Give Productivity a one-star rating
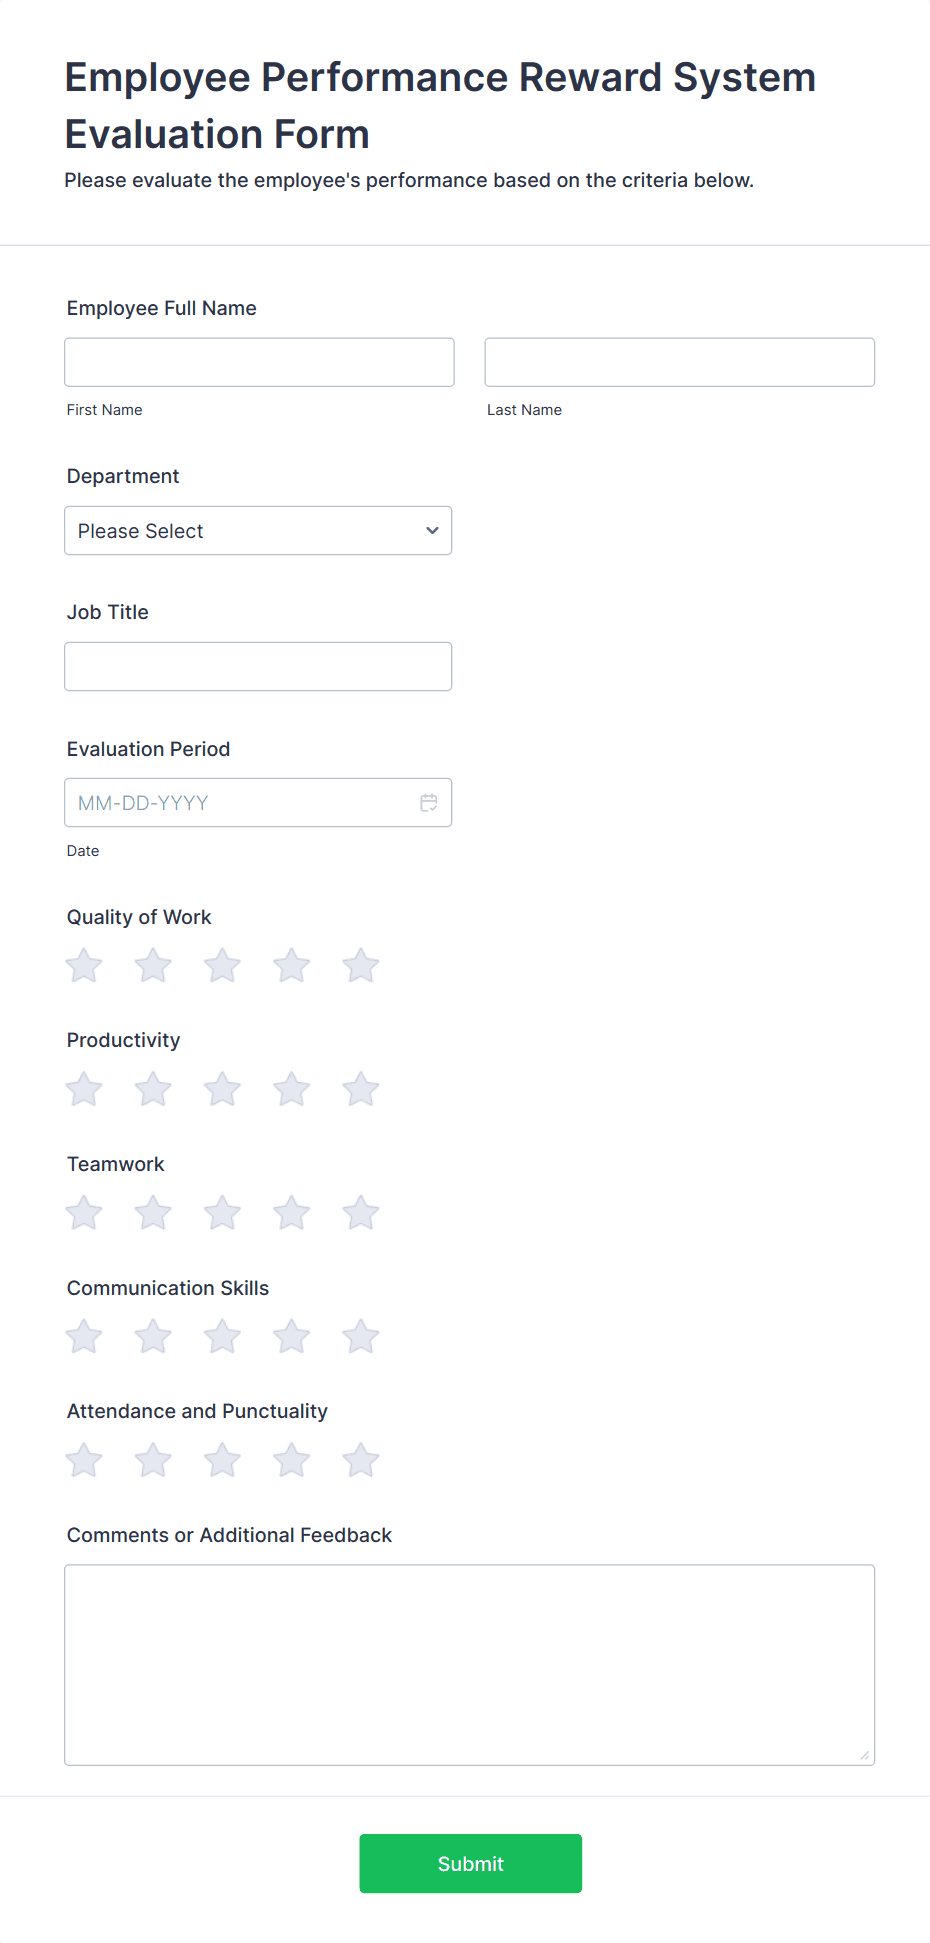 (x=83, y=1089)
